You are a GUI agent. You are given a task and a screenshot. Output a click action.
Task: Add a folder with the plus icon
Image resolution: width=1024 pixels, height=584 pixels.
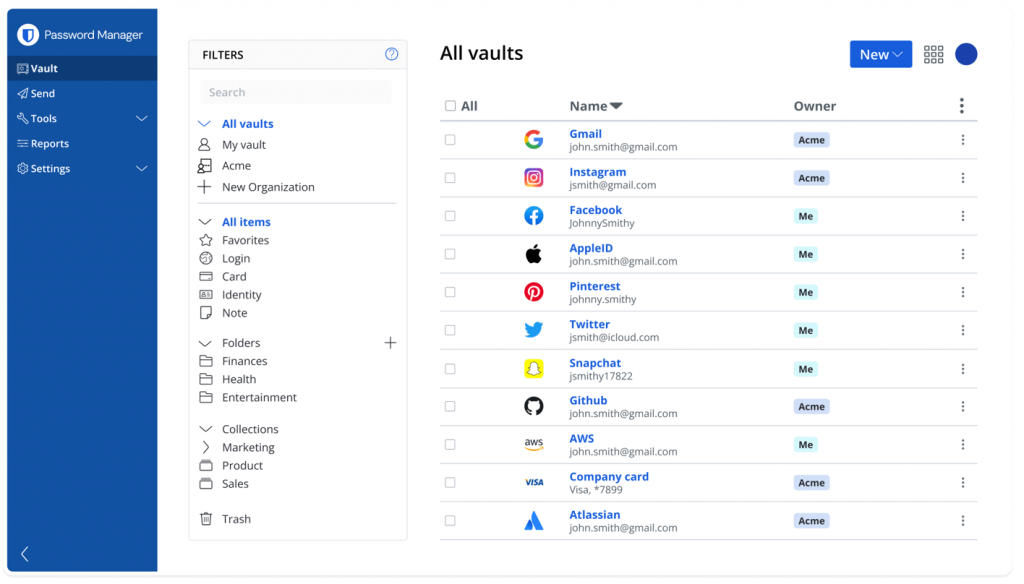coord(390,343)
